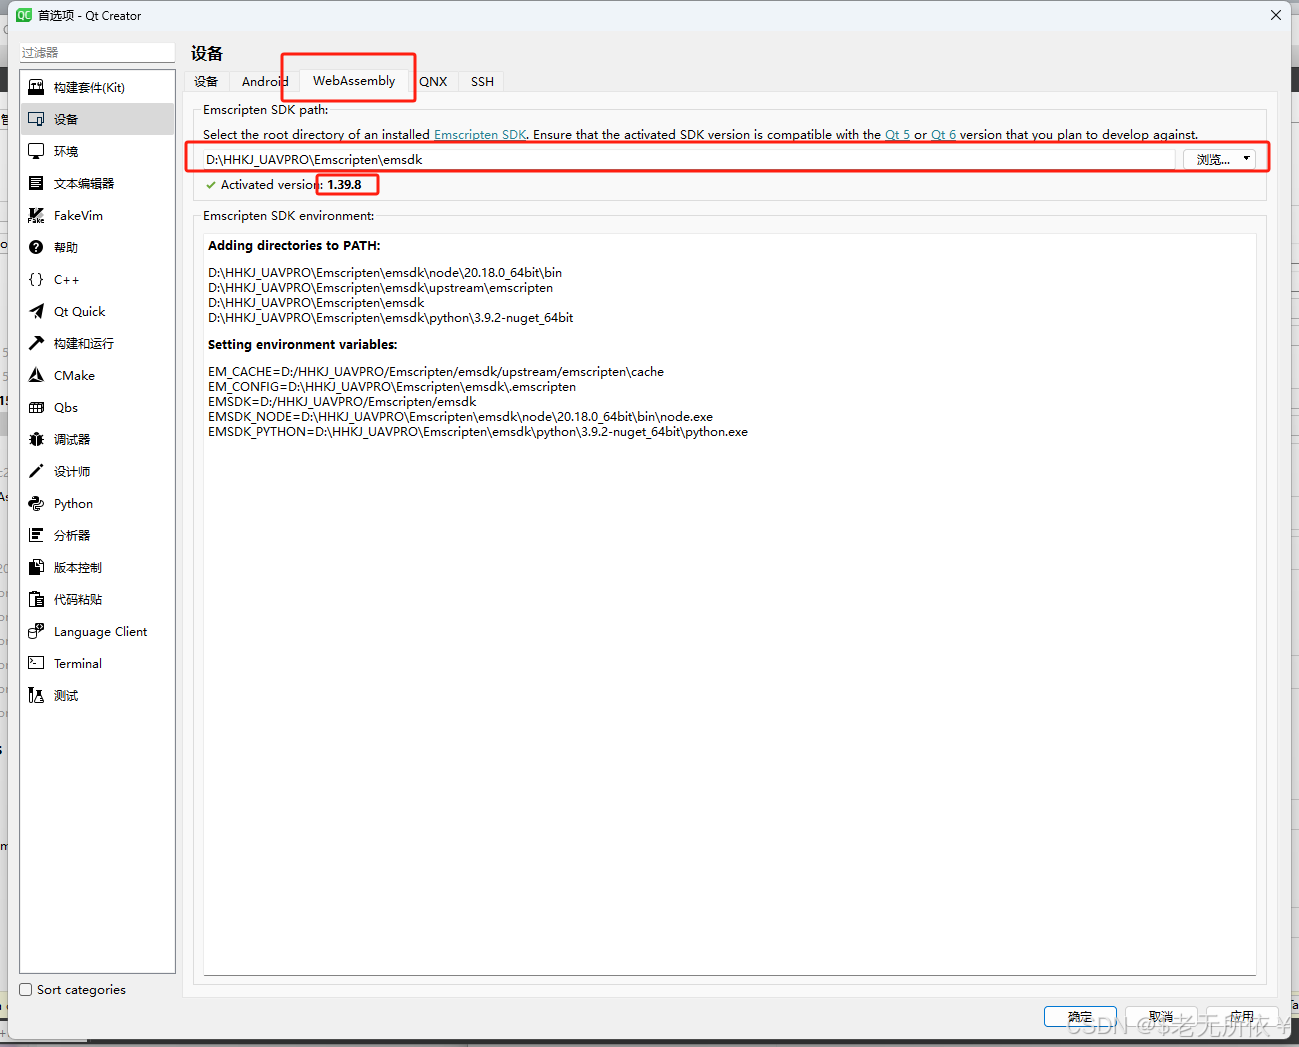Viewport: 1299px width, 1047px height.
Task: Switch to the QNX tab
Action: click(x=433, y=82)
